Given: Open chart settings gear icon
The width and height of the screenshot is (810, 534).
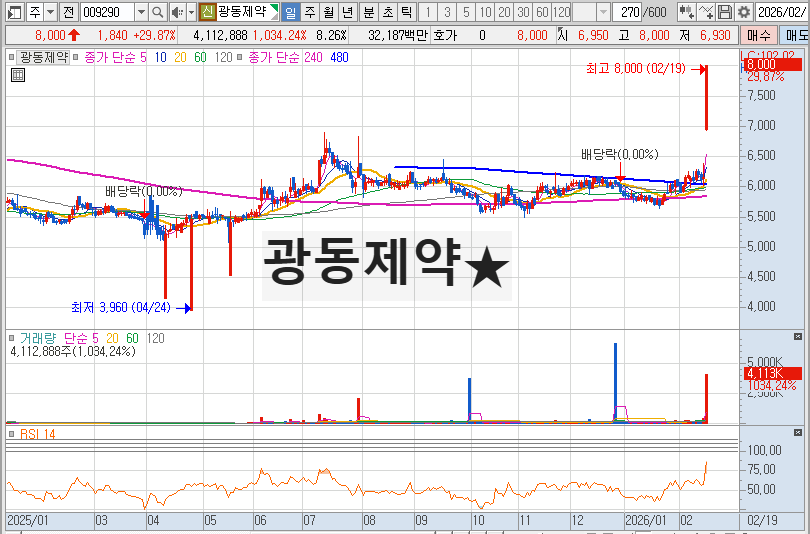Looking at the screenshot, I should pos(744,12).
